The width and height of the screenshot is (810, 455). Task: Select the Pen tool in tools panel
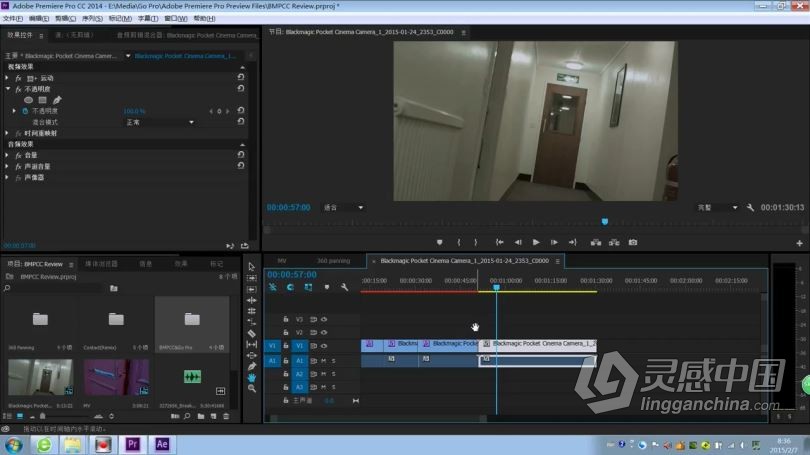(252, 367)
